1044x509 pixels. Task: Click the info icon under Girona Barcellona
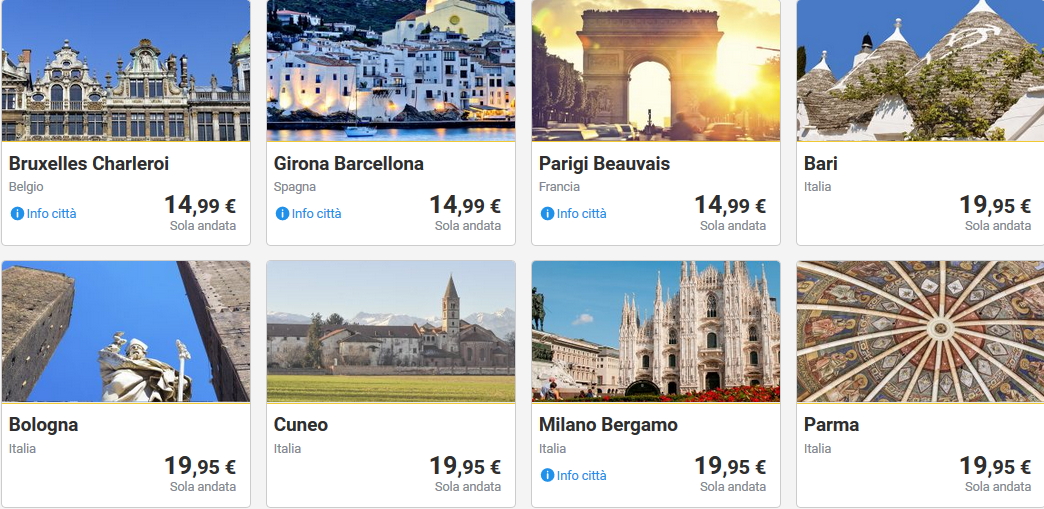click(282, 214)
